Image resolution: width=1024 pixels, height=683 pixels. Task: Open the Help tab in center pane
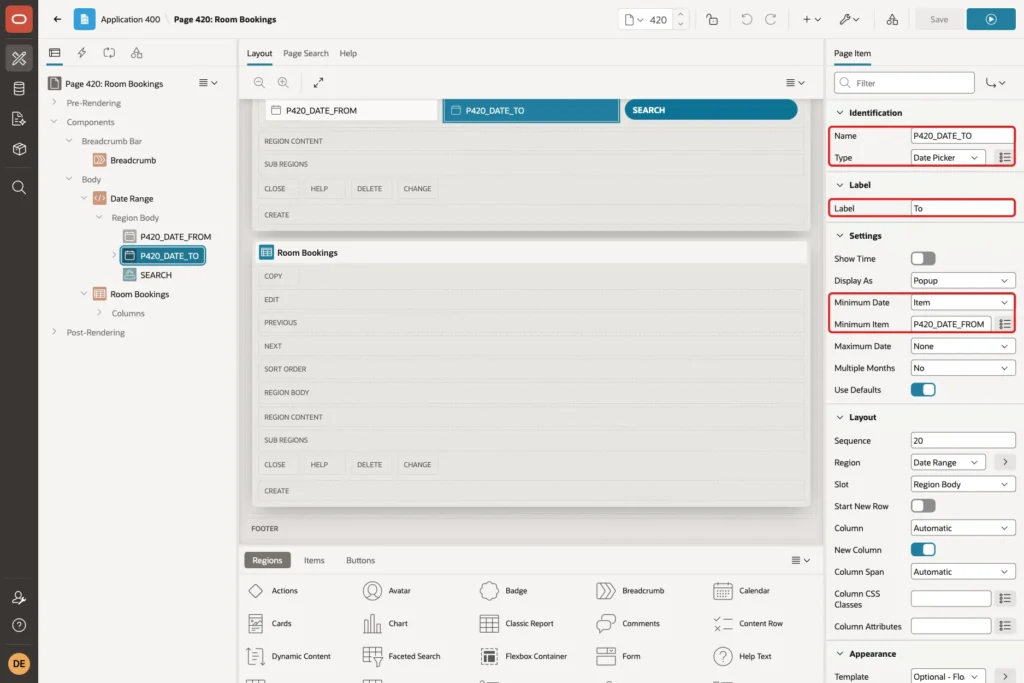(x=348, y=54)
